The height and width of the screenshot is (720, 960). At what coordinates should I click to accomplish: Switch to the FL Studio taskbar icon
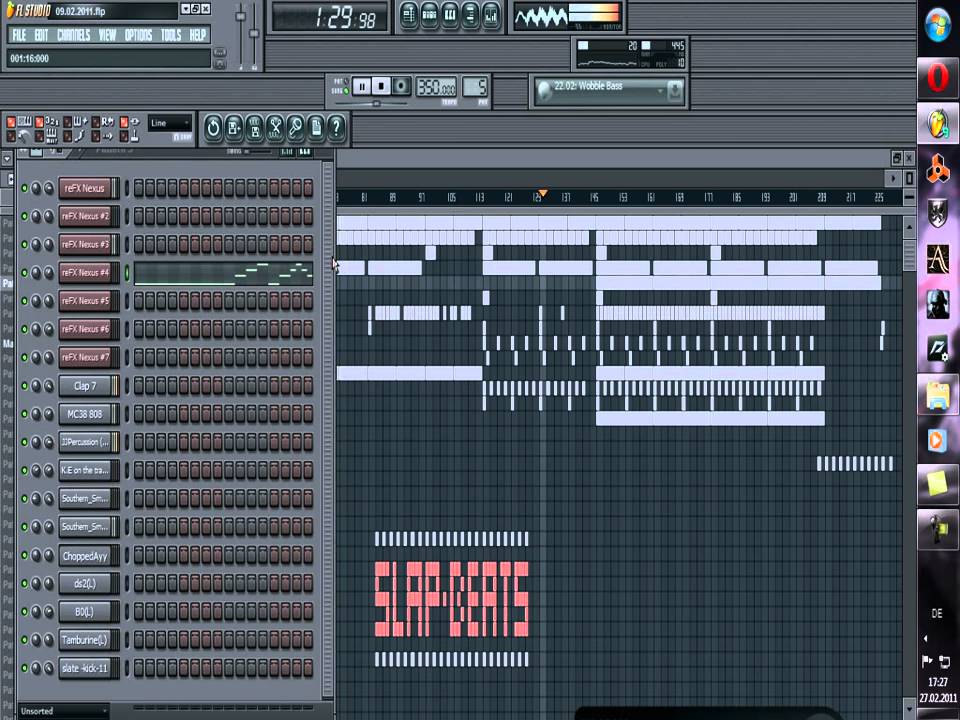click(x=937, y=124)
